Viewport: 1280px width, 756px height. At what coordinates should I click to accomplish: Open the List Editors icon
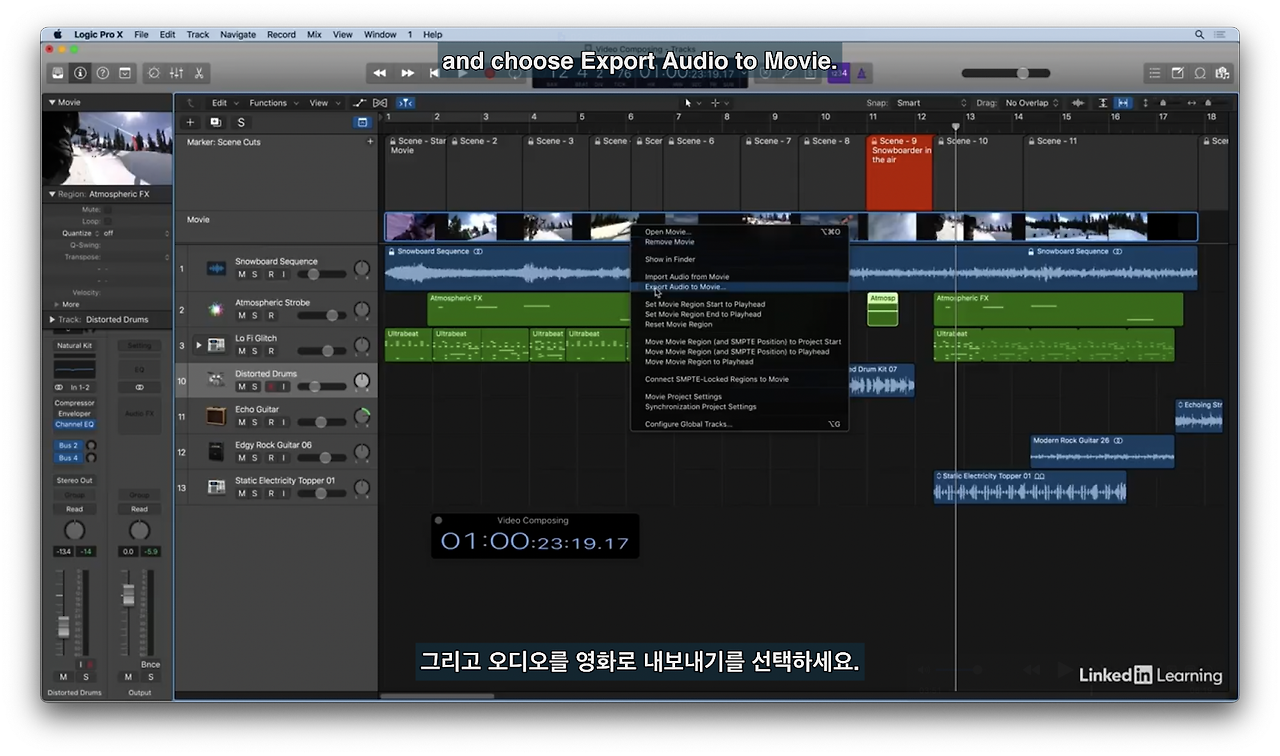pyautogui.click(x=1155, y=73)
